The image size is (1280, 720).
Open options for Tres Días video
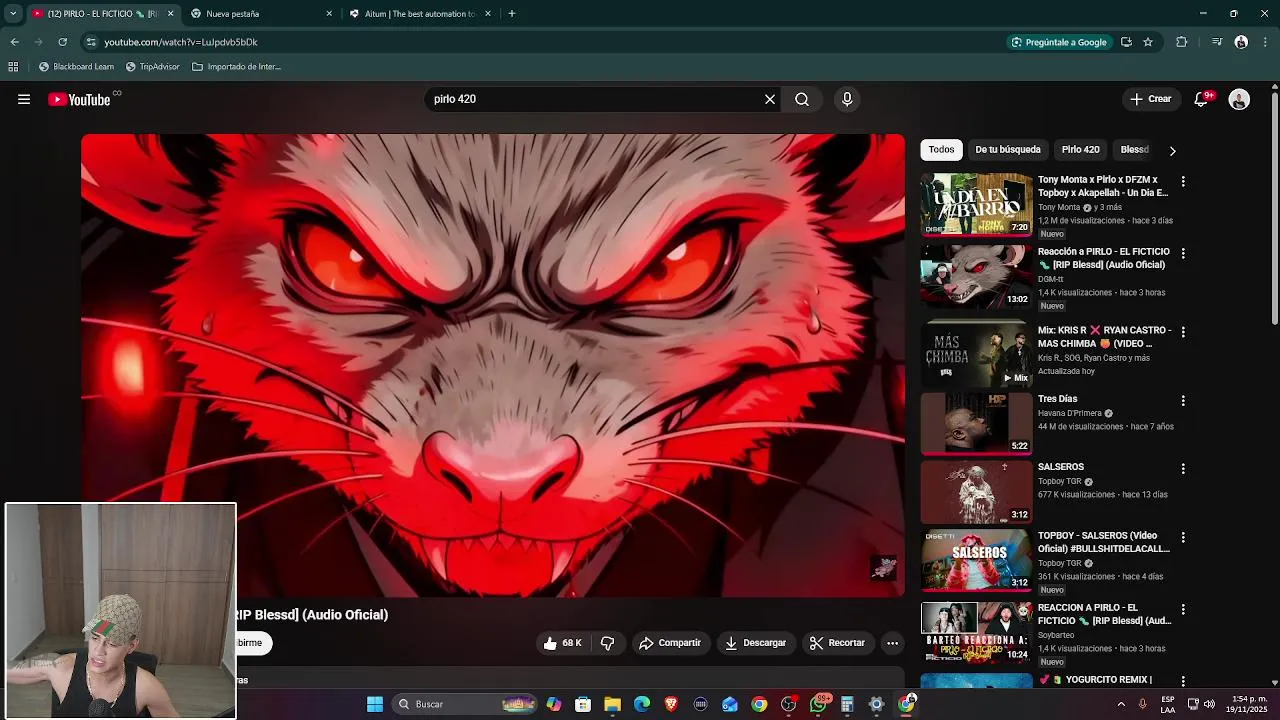1183,400
